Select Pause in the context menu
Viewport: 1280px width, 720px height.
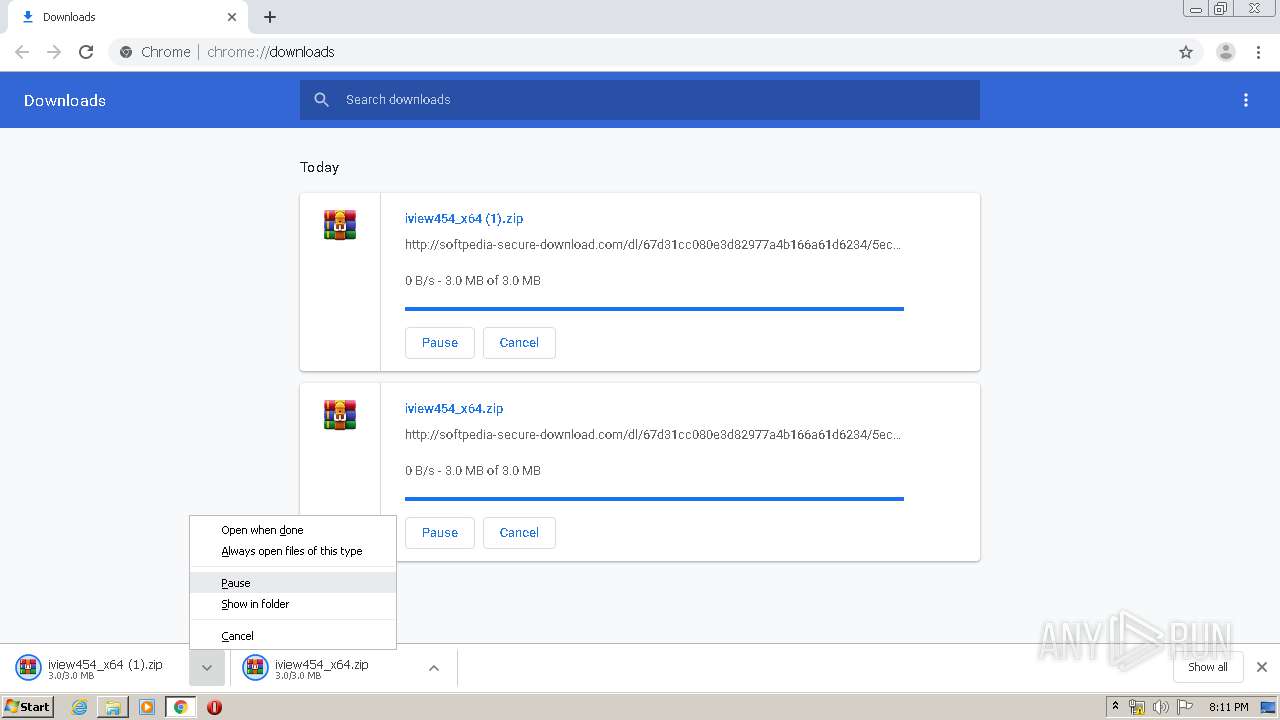293,583
